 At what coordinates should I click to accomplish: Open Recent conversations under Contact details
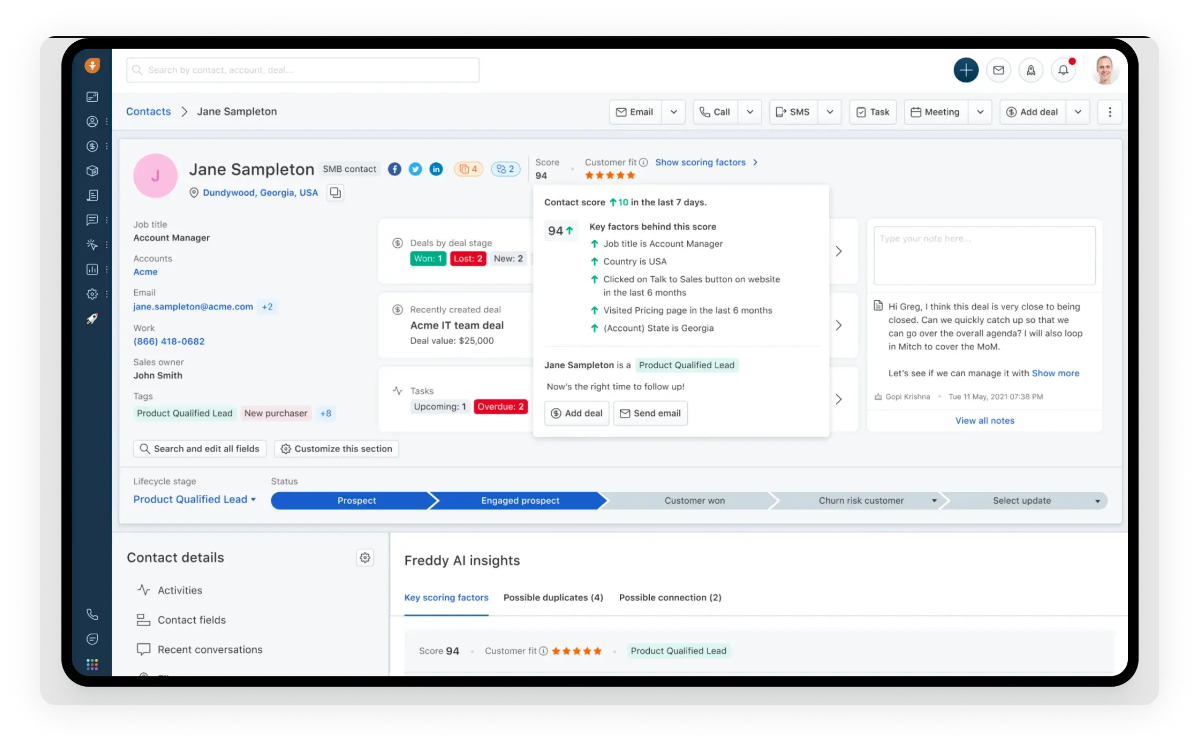(x=210, y=650)
